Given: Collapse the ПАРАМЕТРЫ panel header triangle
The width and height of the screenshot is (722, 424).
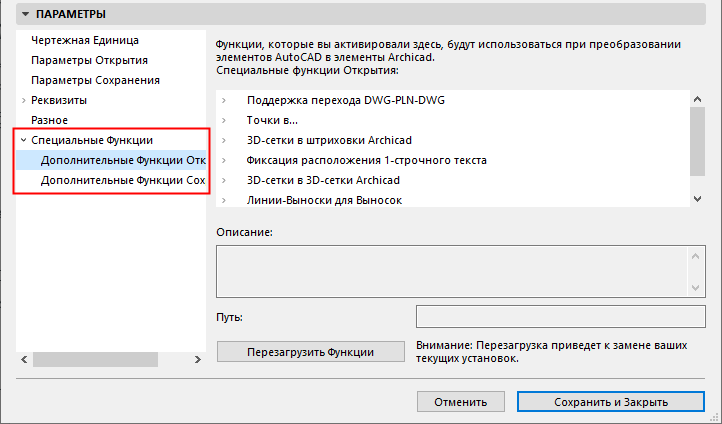Looking at the screenshot, I should (x=25, y=15).
